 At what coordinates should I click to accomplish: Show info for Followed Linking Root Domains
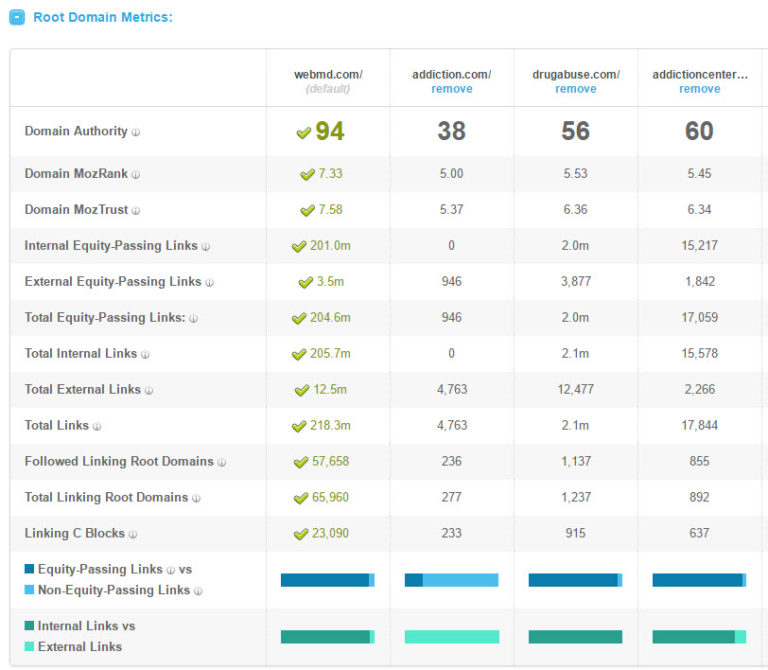[x=222, y=462]
